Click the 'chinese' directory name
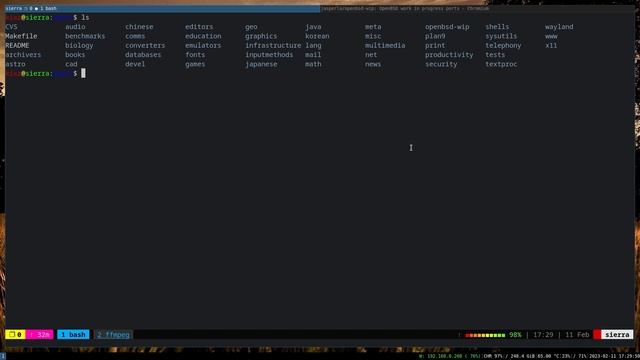This screenshot has height=360, width=640. tap(139, 27)
